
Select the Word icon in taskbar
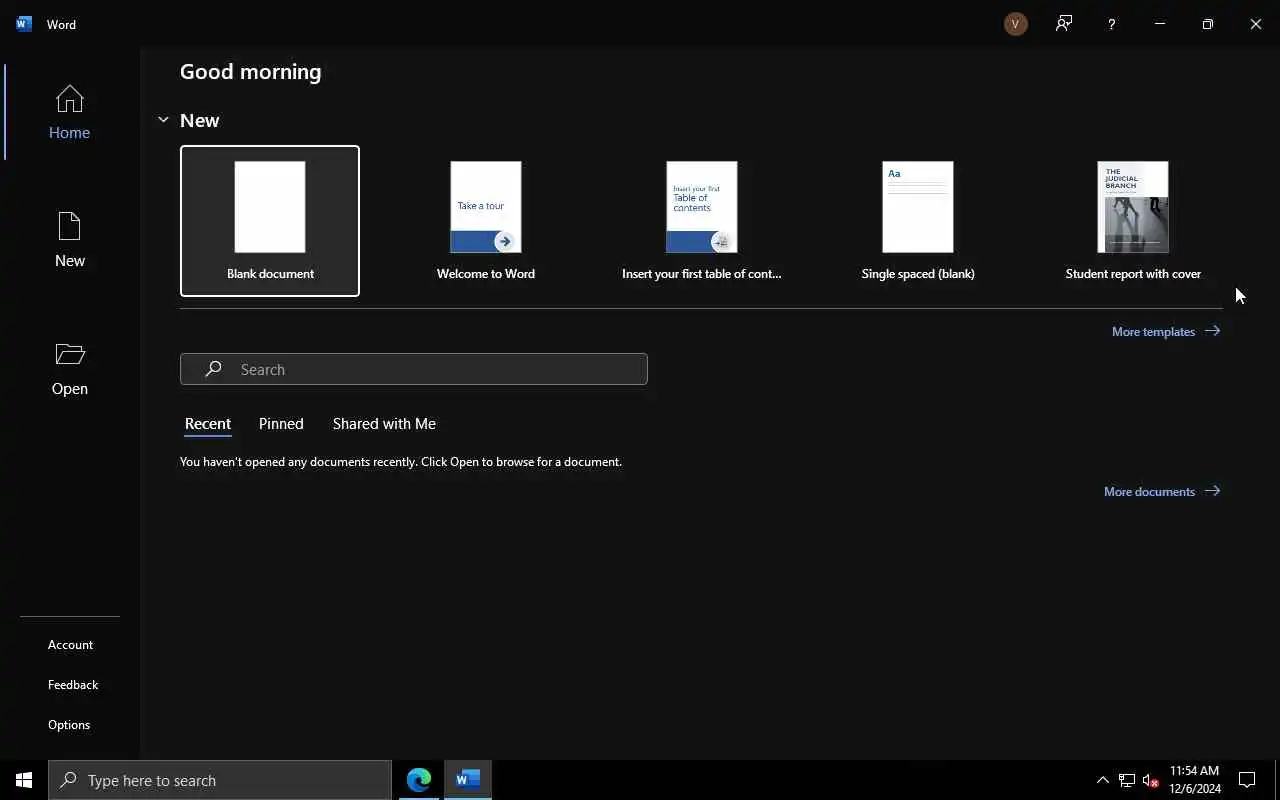coord(467,780)
